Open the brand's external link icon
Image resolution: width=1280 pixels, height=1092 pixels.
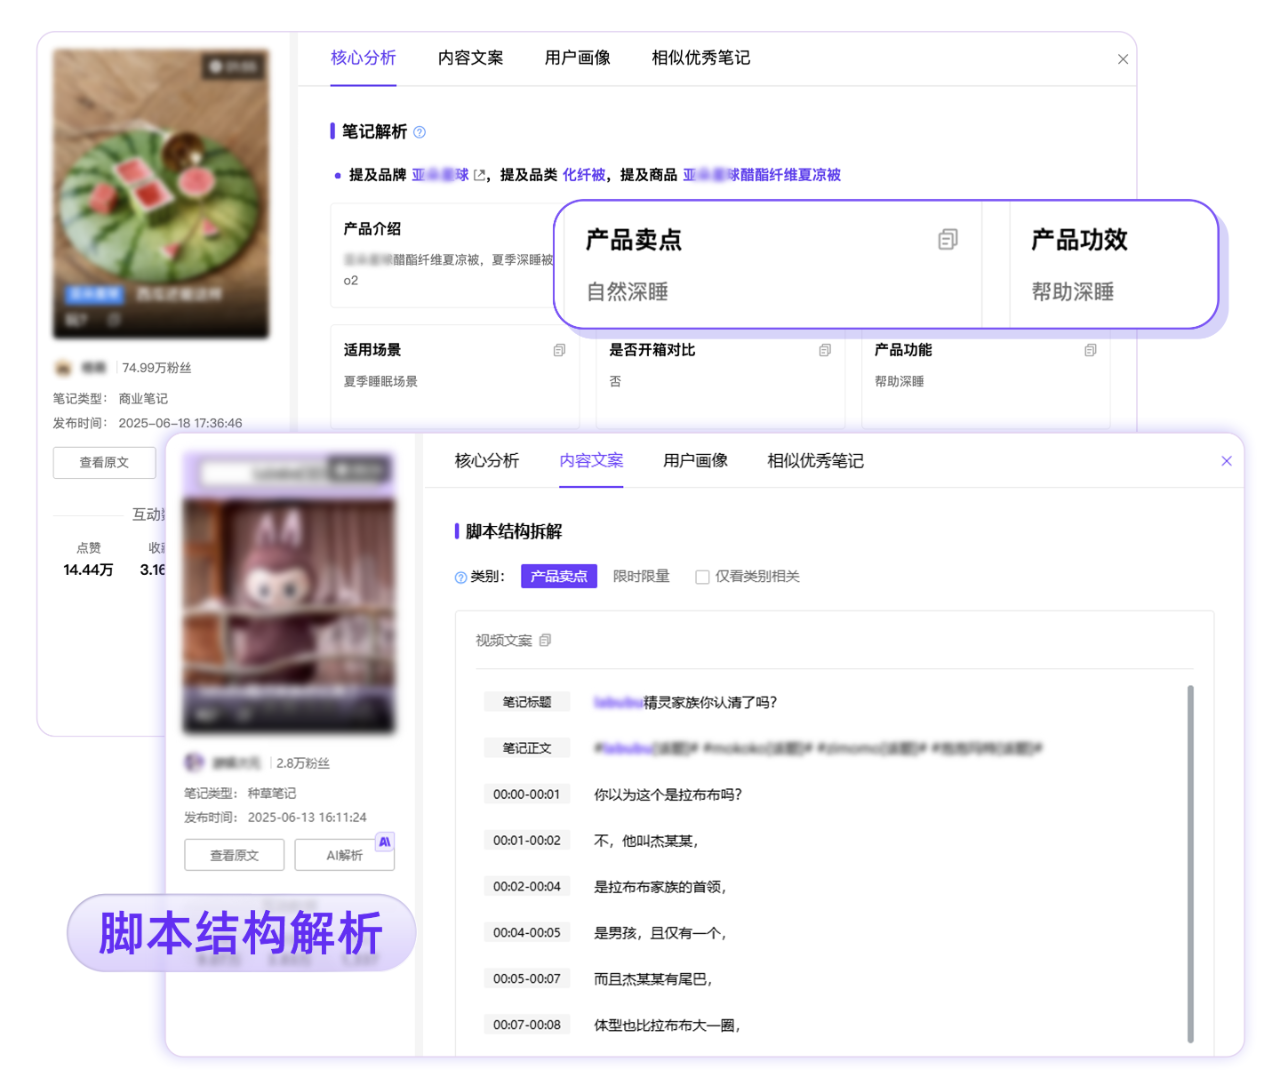pos(480,175)
